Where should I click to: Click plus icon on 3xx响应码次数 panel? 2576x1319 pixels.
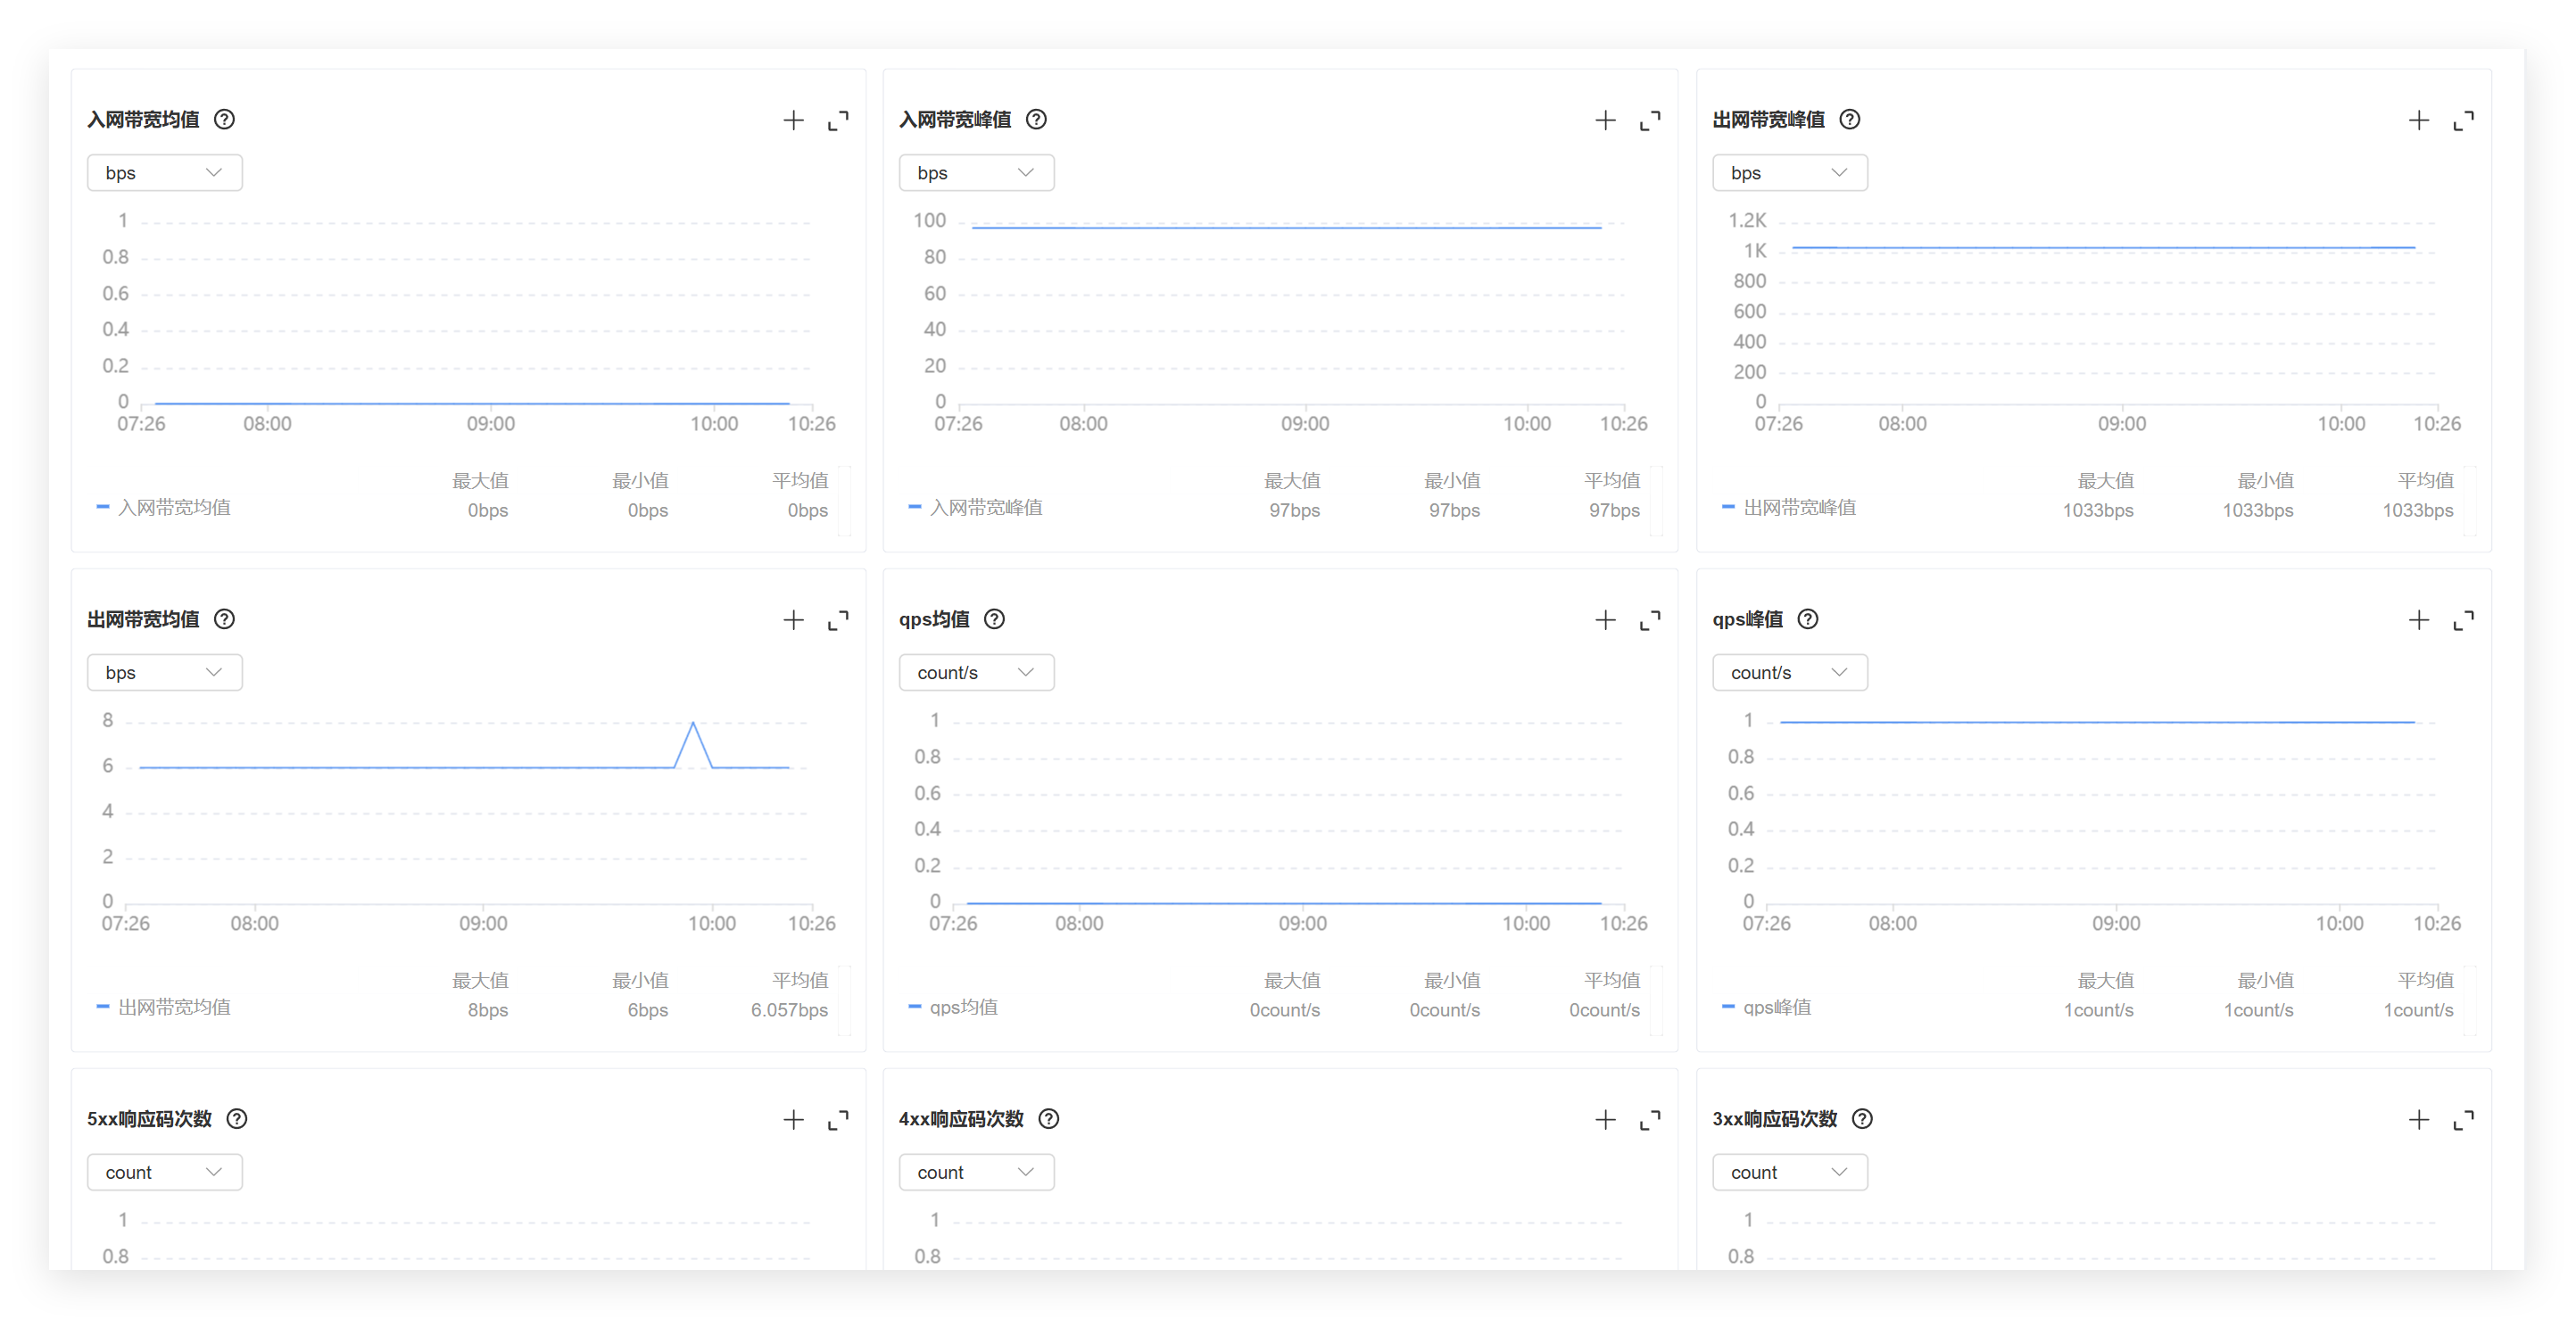(2418, 1120)
